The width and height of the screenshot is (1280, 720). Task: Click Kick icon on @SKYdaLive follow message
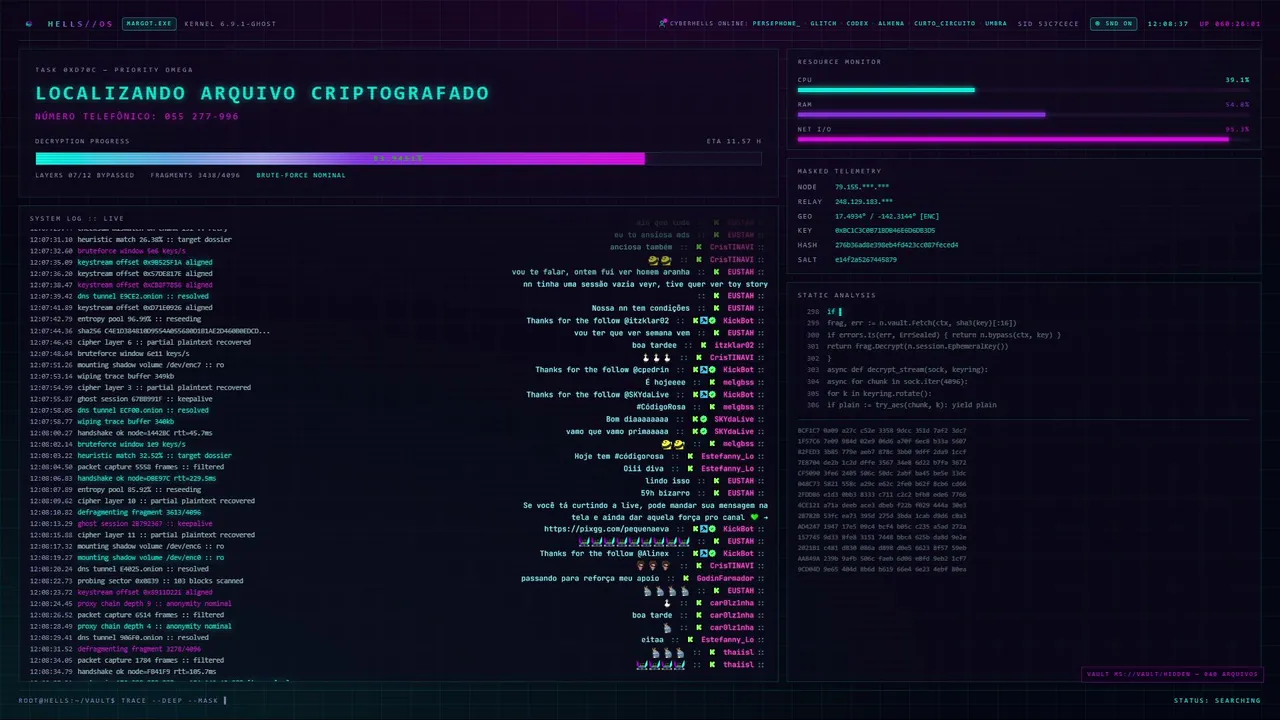coord(695,395)
